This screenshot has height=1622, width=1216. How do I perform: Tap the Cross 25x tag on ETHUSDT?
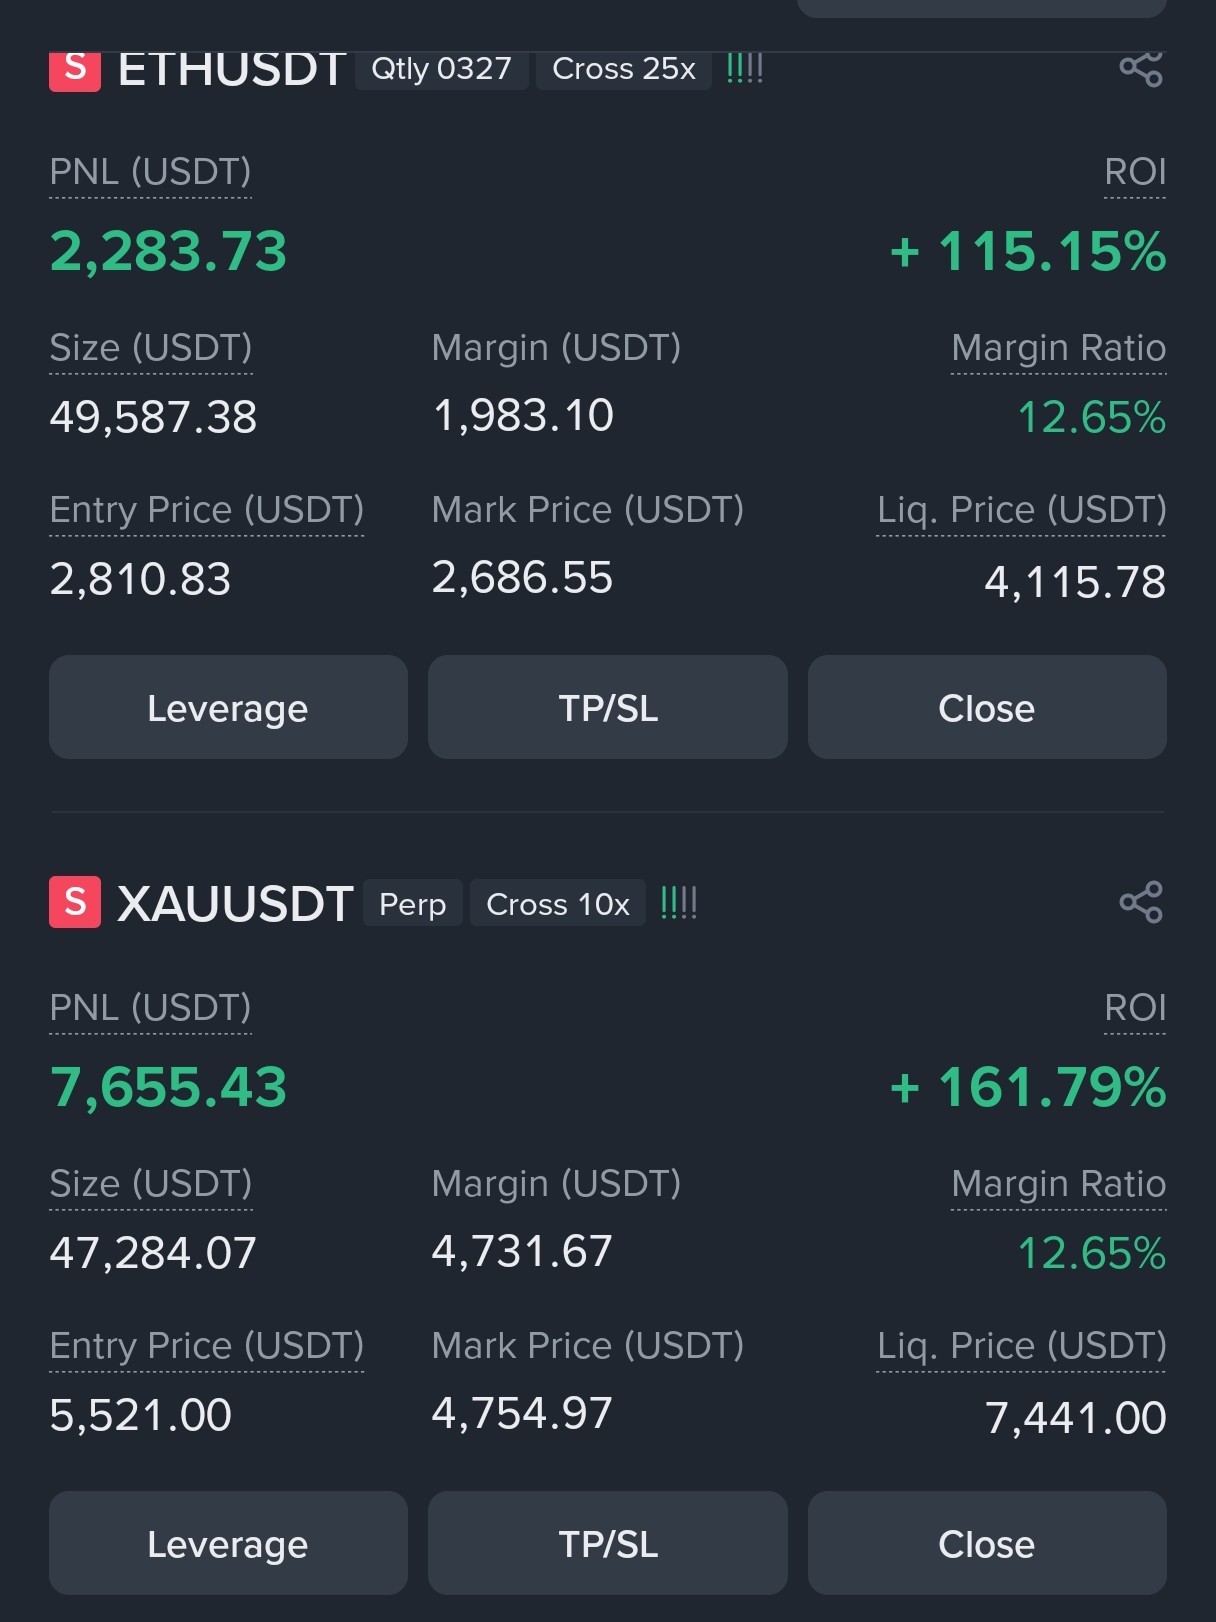[x=624, y=69]
